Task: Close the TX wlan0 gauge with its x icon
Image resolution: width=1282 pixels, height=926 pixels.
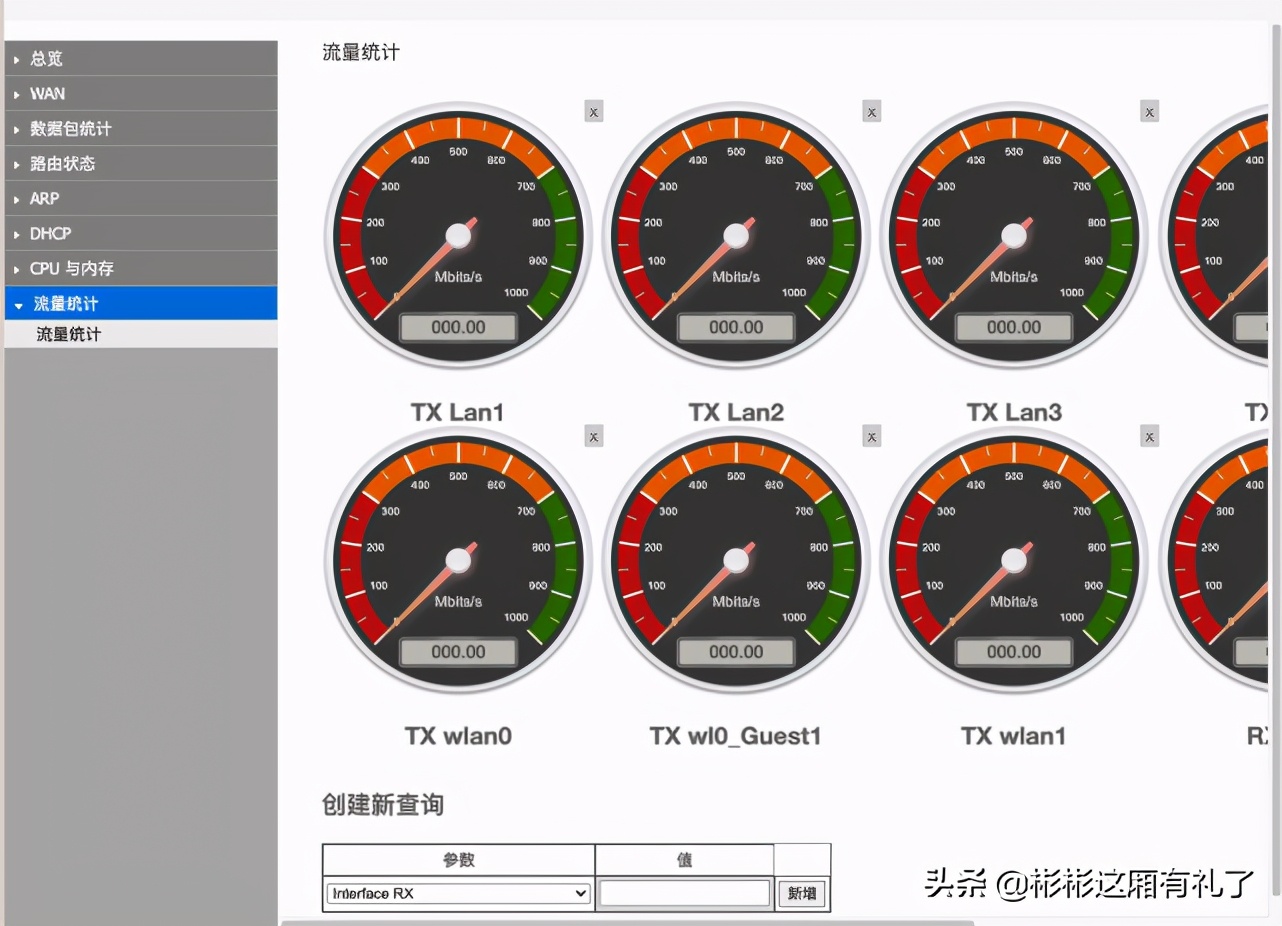Action: 594,436
